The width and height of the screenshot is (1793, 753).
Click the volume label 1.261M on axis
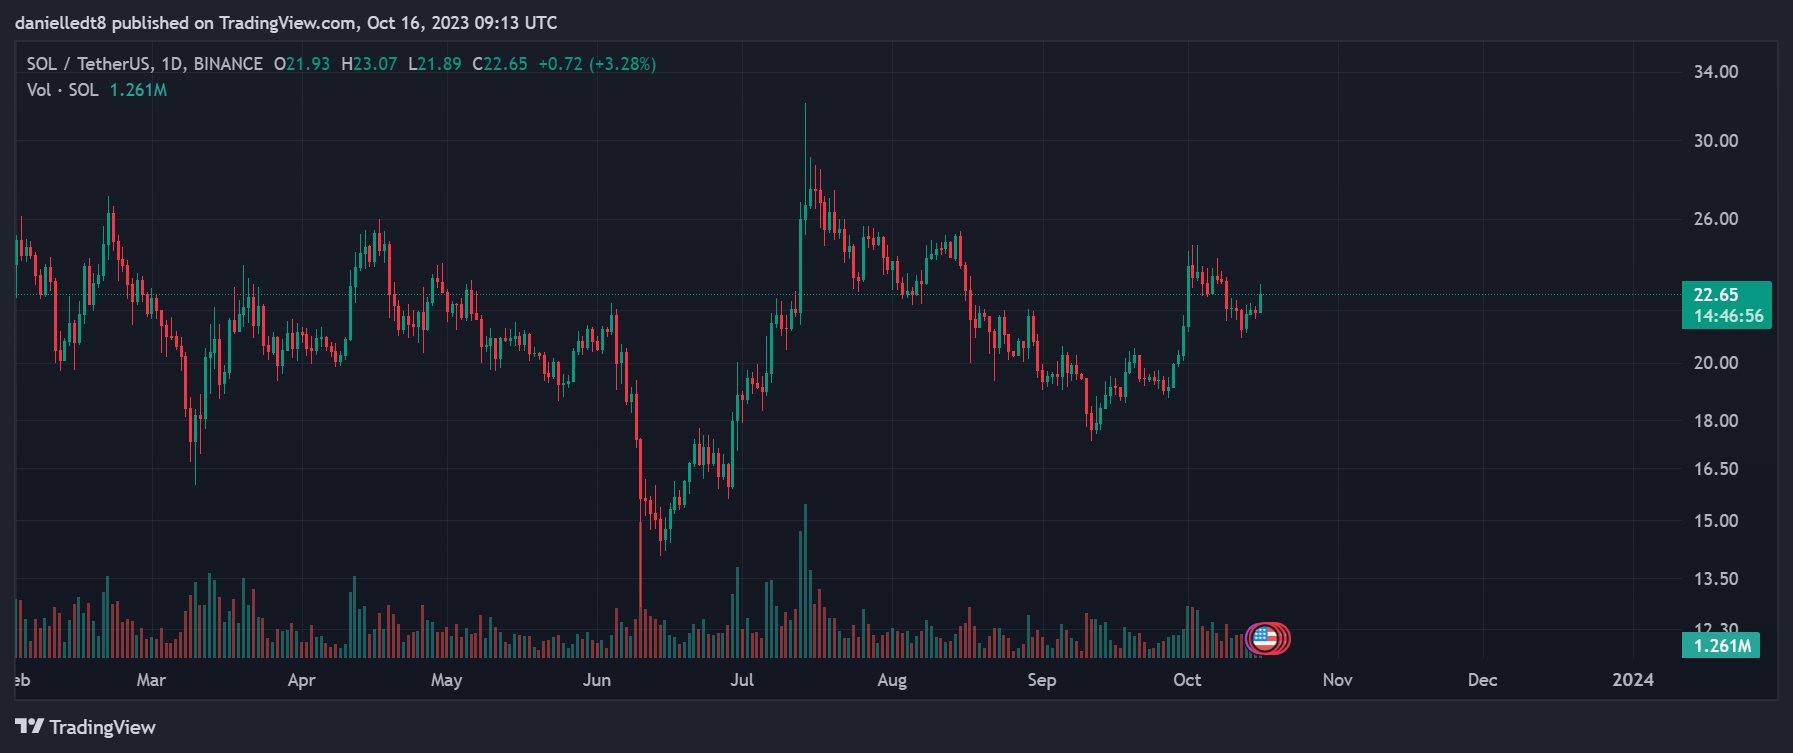1722,646
